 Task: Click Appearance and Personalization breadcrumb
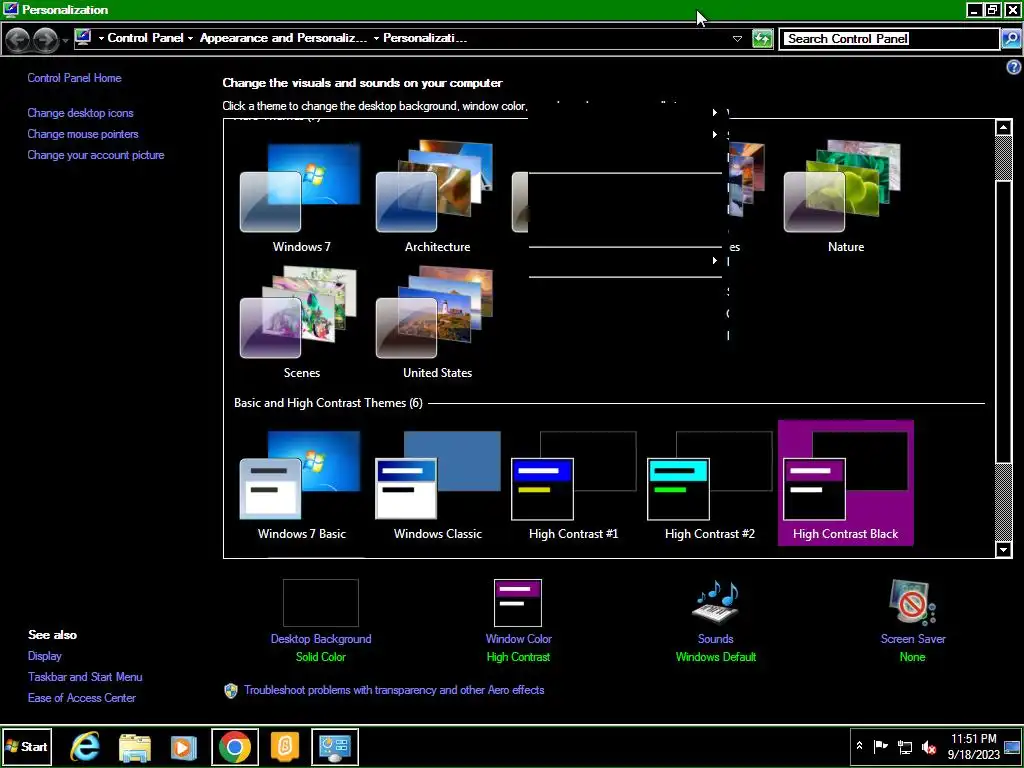pyautogui.click(x=283, y=38)
